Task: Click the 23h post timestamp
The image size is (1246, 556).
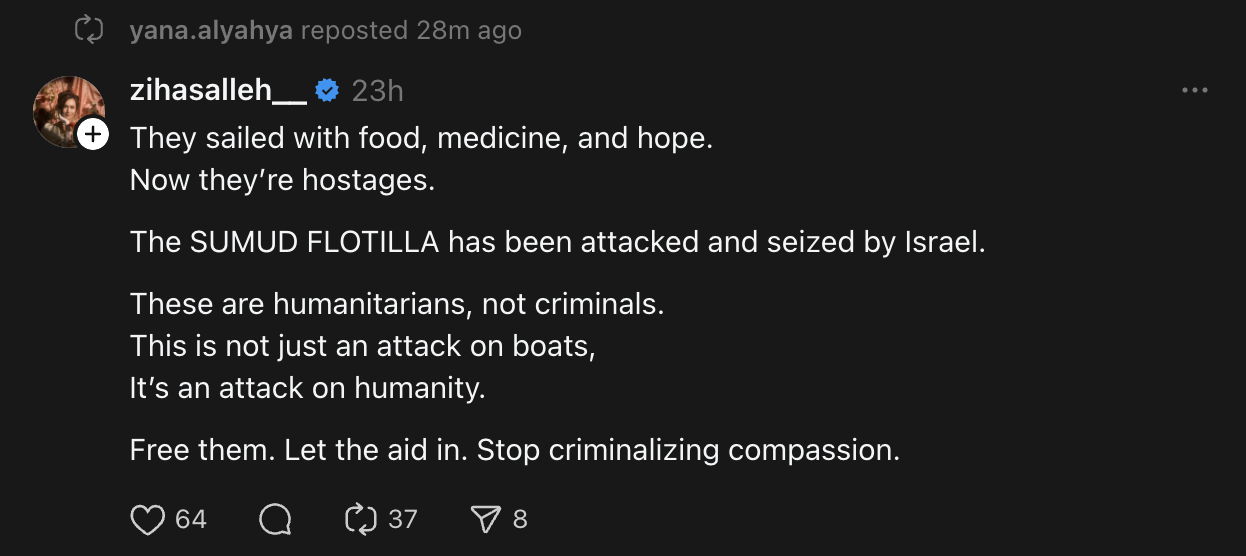Action: pos(377,91)
